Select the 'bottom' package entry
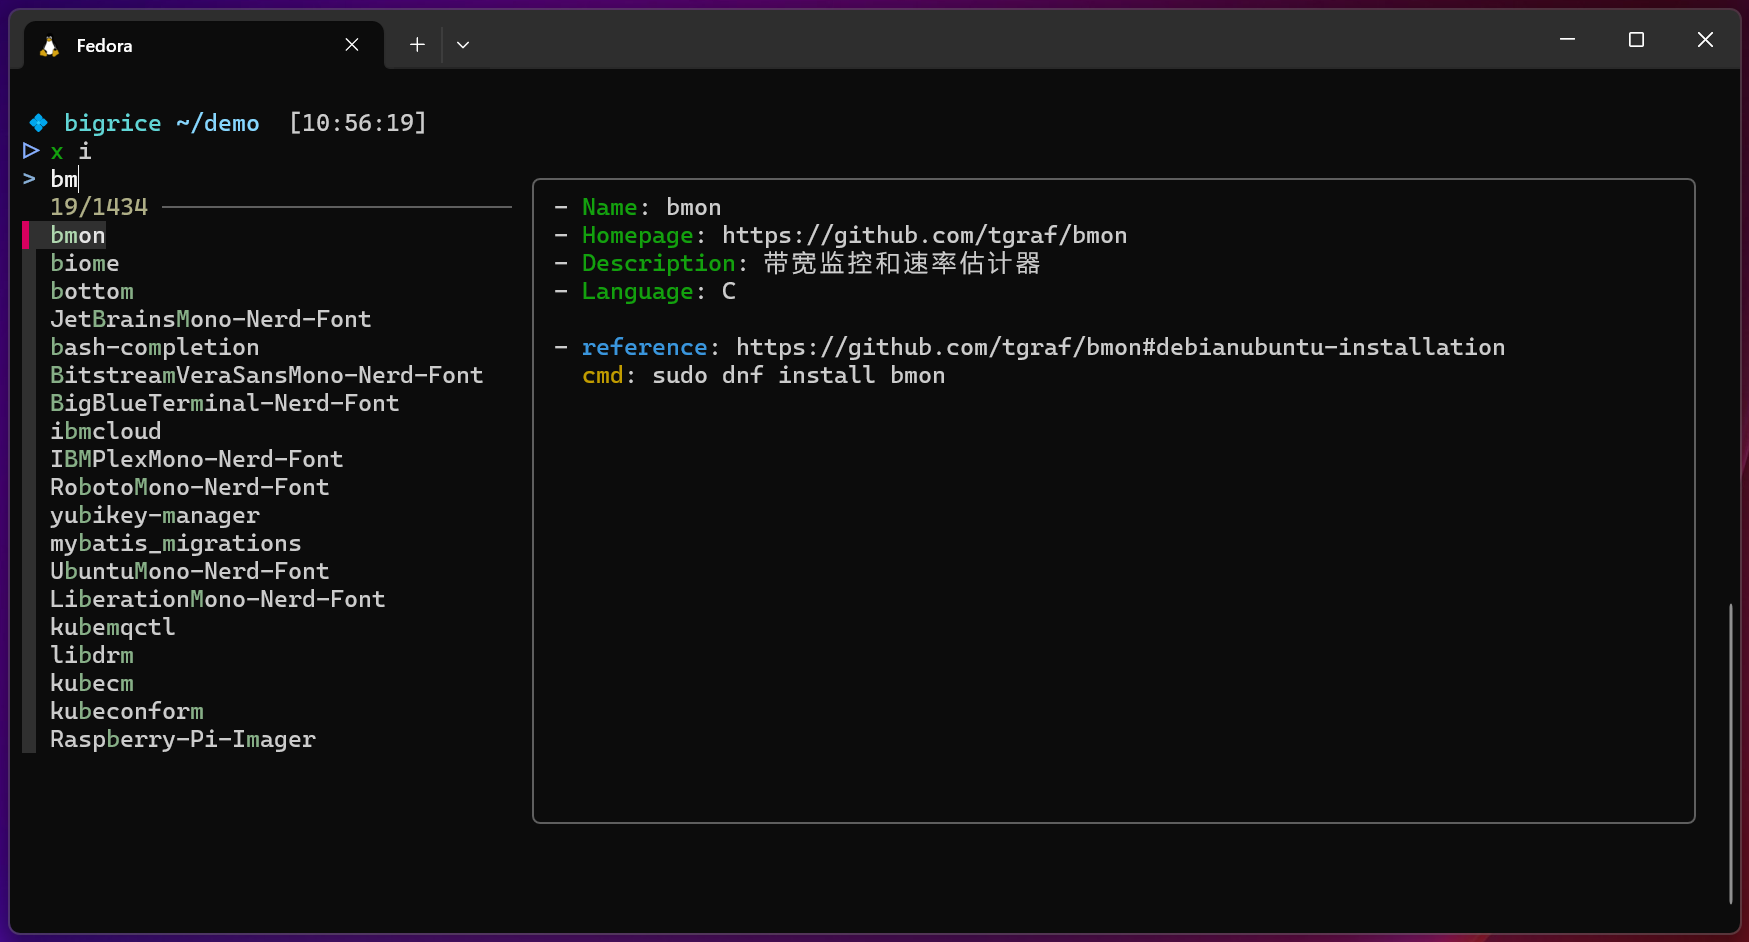The height and width of the screenshot is (942, 1749). [x=91, y=291]
